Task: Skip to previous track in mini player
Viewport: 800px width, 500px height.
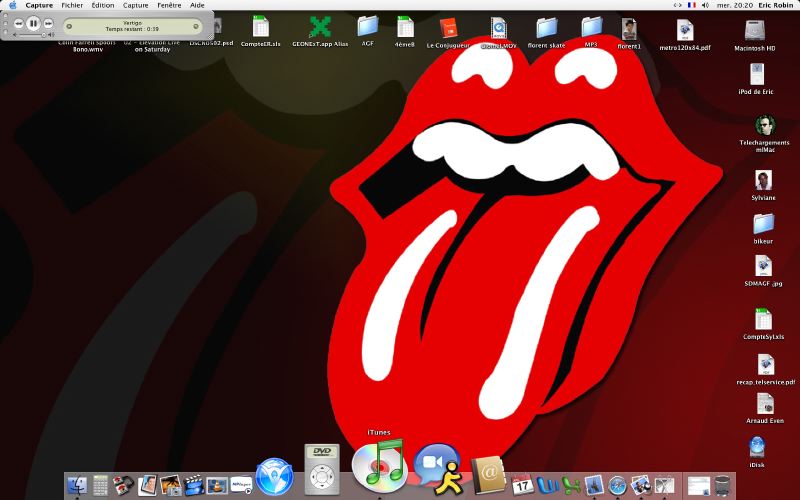Action: click(18, 23)
